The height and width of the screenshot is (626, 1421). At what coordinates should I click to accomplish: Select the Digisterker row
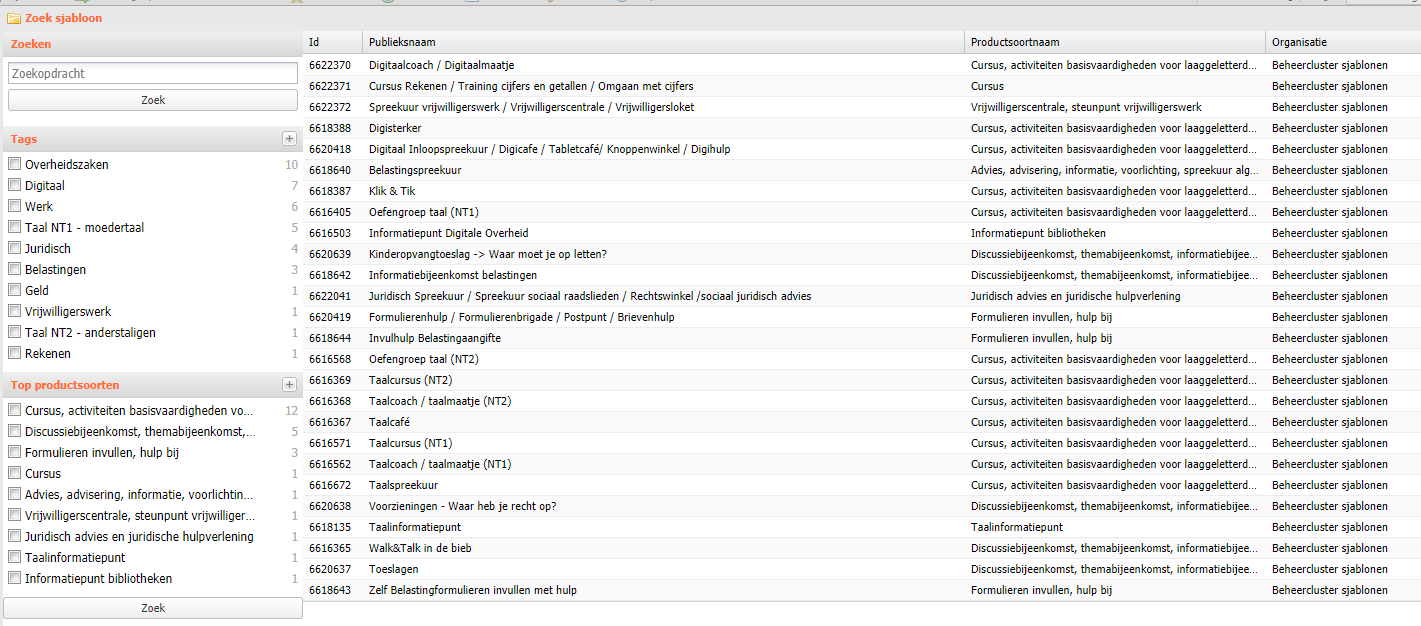point(862,128)
